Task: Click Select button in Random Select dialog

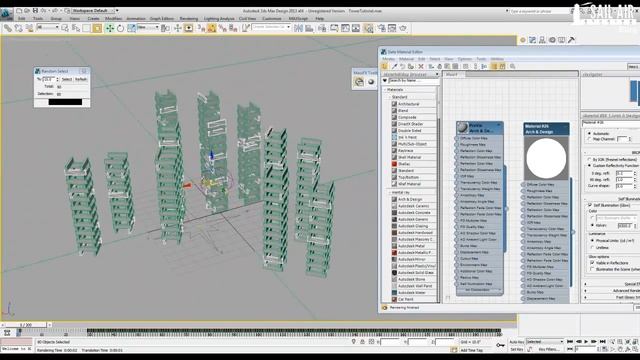Action: (67, 79)
